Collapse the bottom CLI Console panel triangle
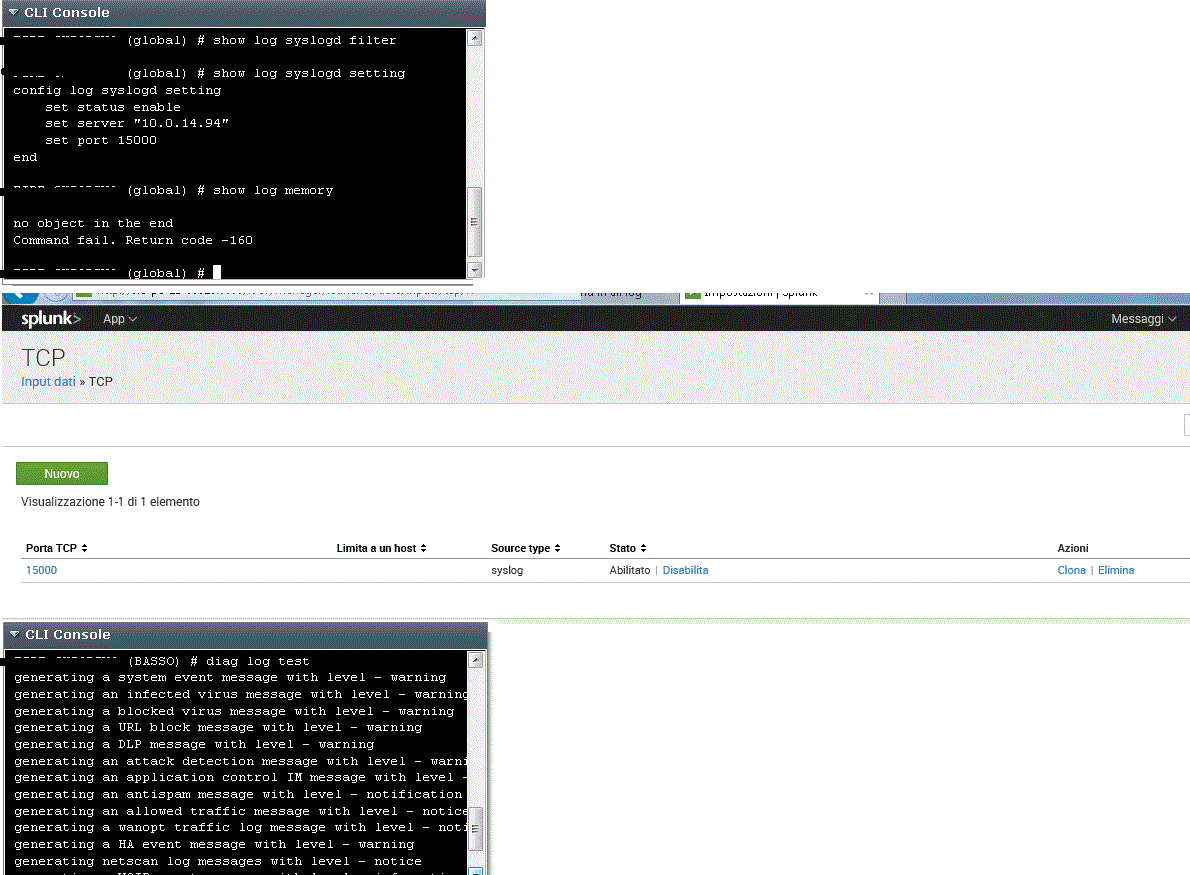The width and height of the screenshot is (1190, 875). pyautogui.click(x=14, y=634)
